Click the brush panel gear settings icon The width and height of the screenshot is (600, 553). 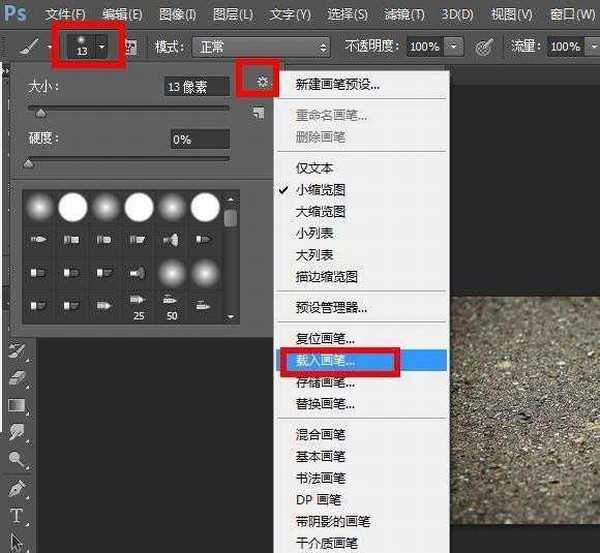263,82
